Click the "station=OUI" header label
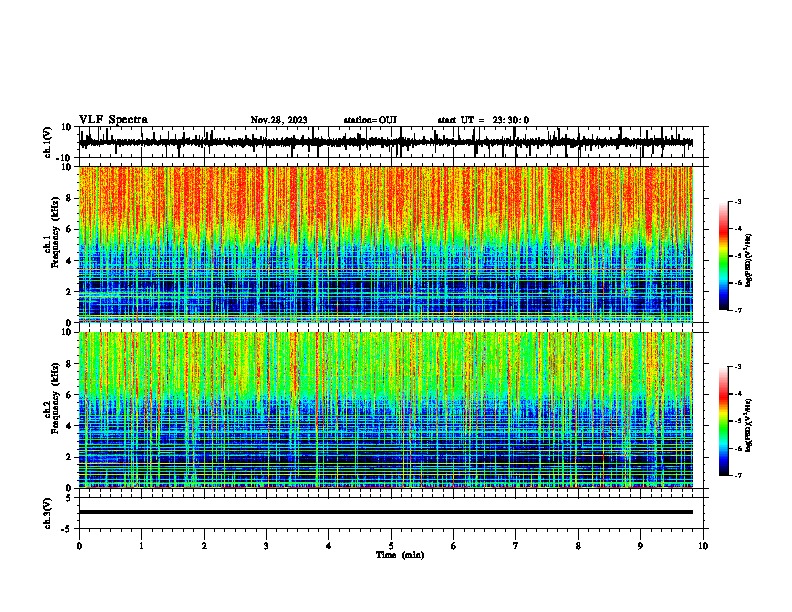The image size is (792, 612). click(370, 120)
